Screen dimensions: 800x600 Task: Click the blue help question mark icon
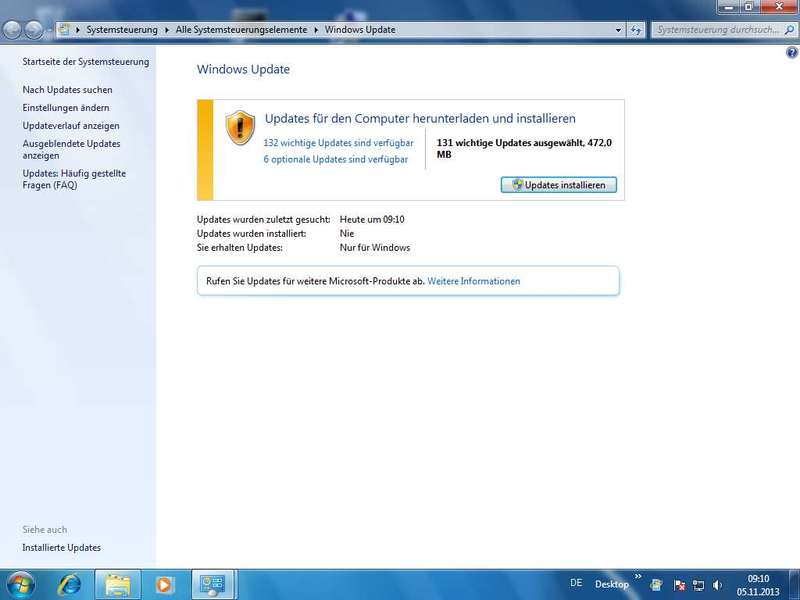[x=792, y=52]
